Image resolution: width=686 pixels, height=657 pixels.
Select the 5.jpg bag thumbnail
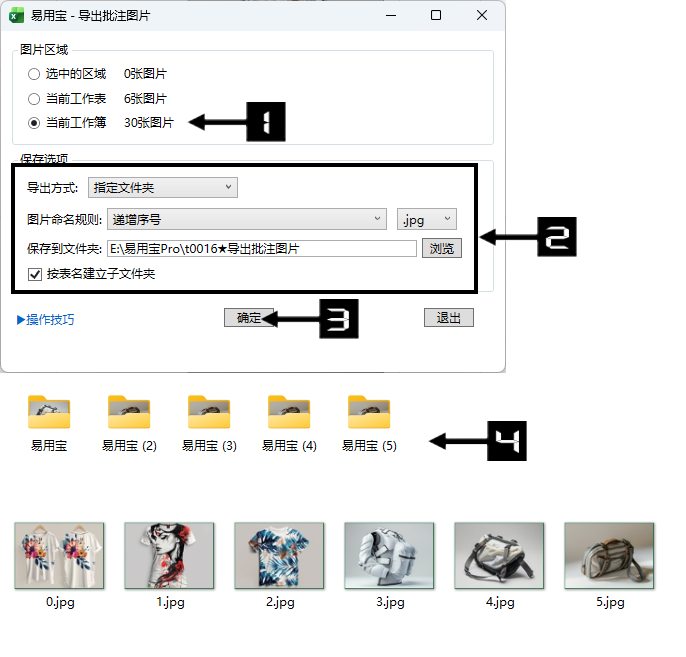click(x=609, y=556)
